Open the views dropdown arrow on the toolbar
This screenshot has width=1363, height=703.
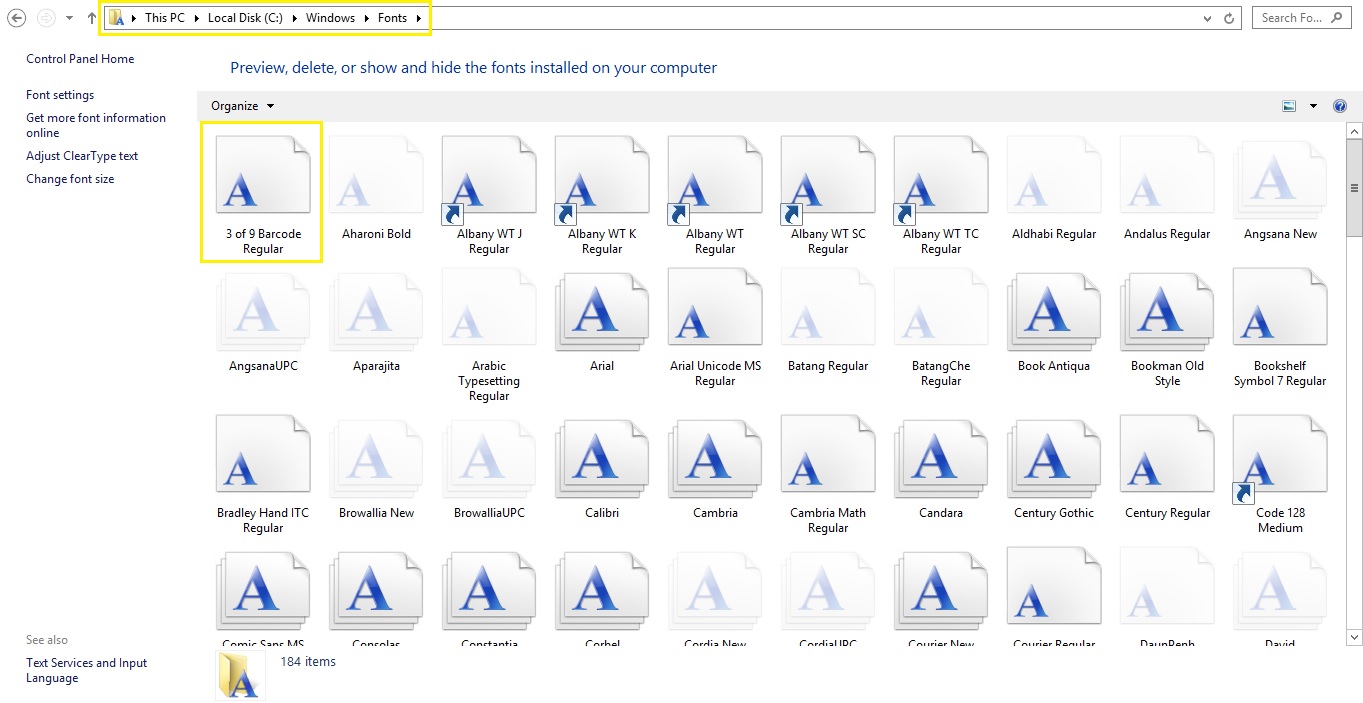pyautogui.click(x=1313, y=104)
